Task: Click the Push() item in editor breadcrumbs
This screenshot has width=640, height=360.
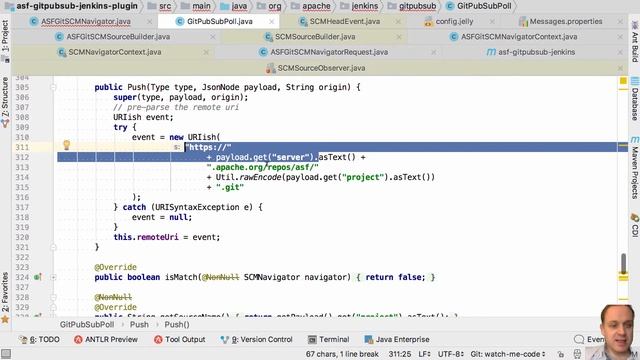Action: click(x=177, y=325)
